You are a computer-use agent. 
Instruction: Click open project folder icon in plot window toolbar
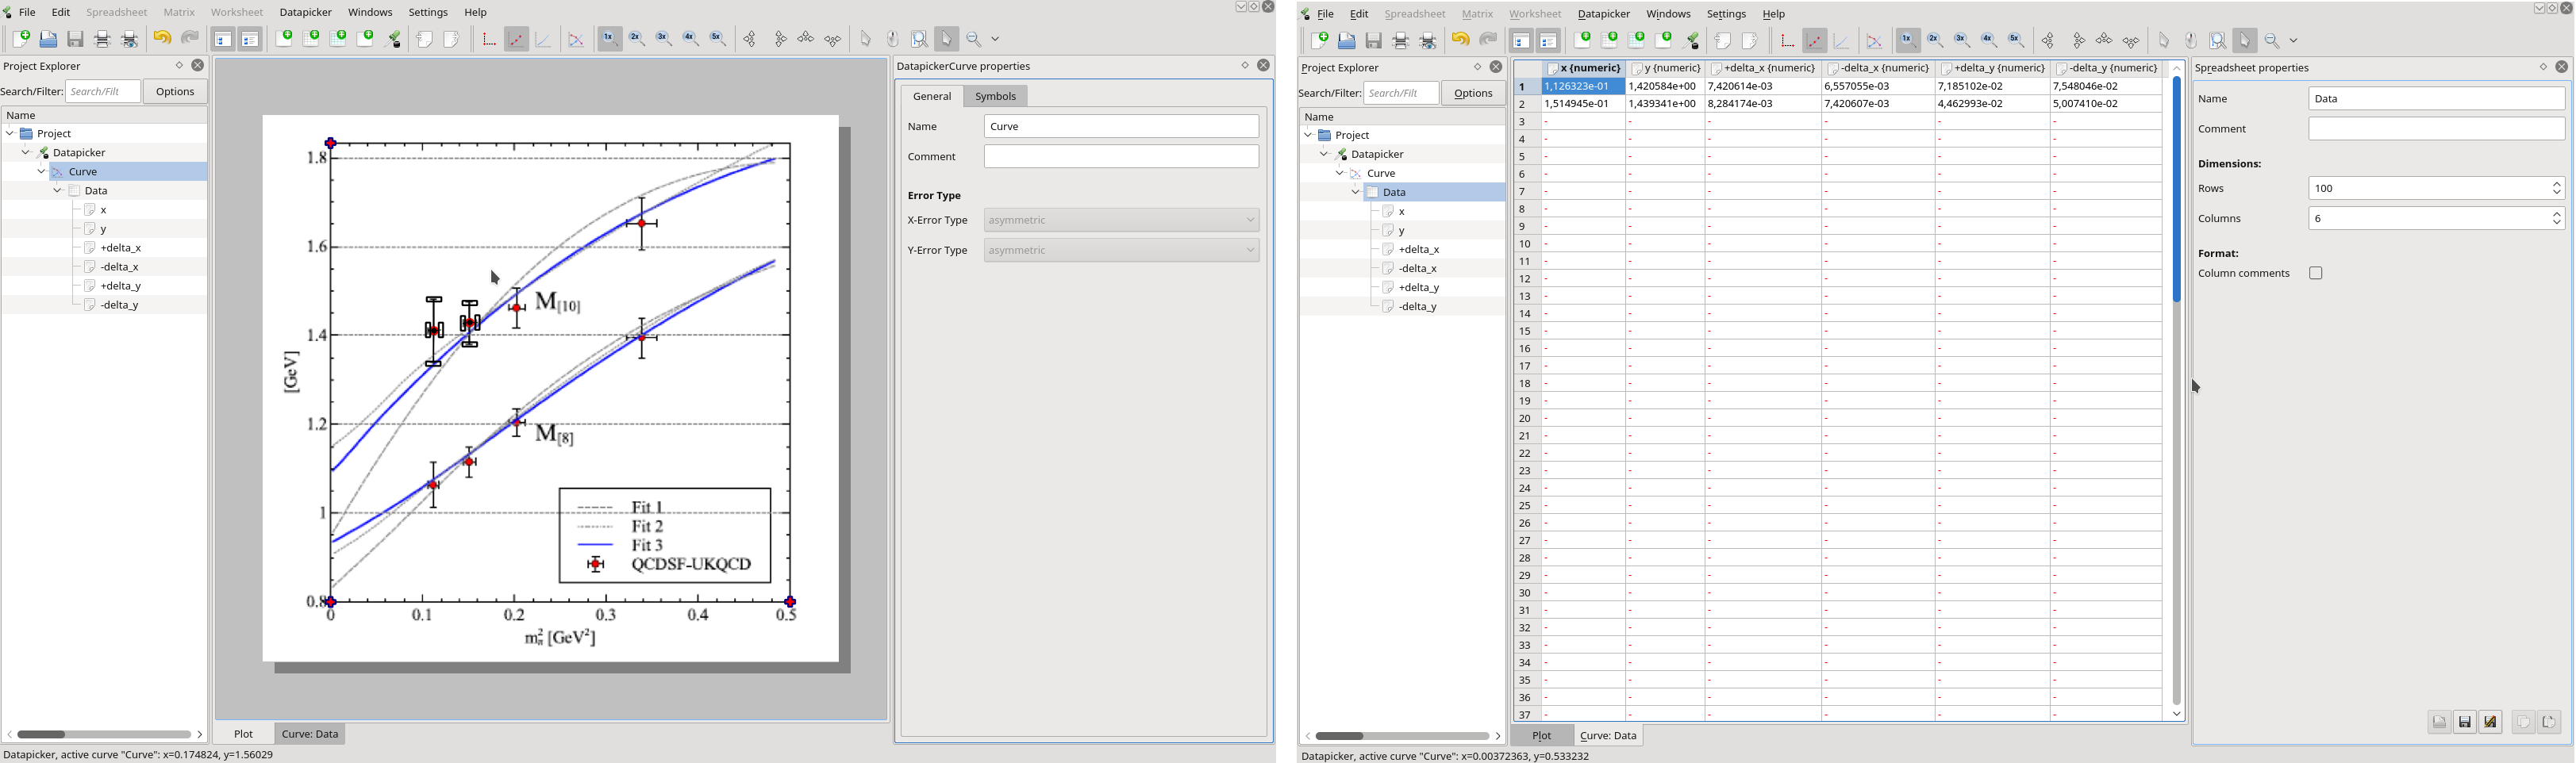coord(48,39)
